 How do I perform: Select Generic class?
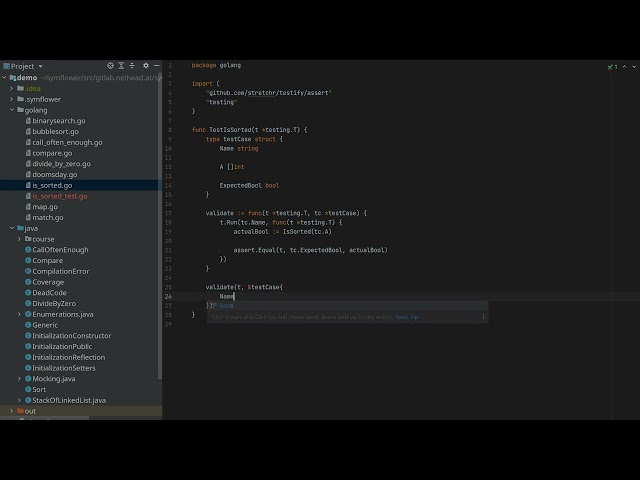pyautogui.click(x=45, y=325)
